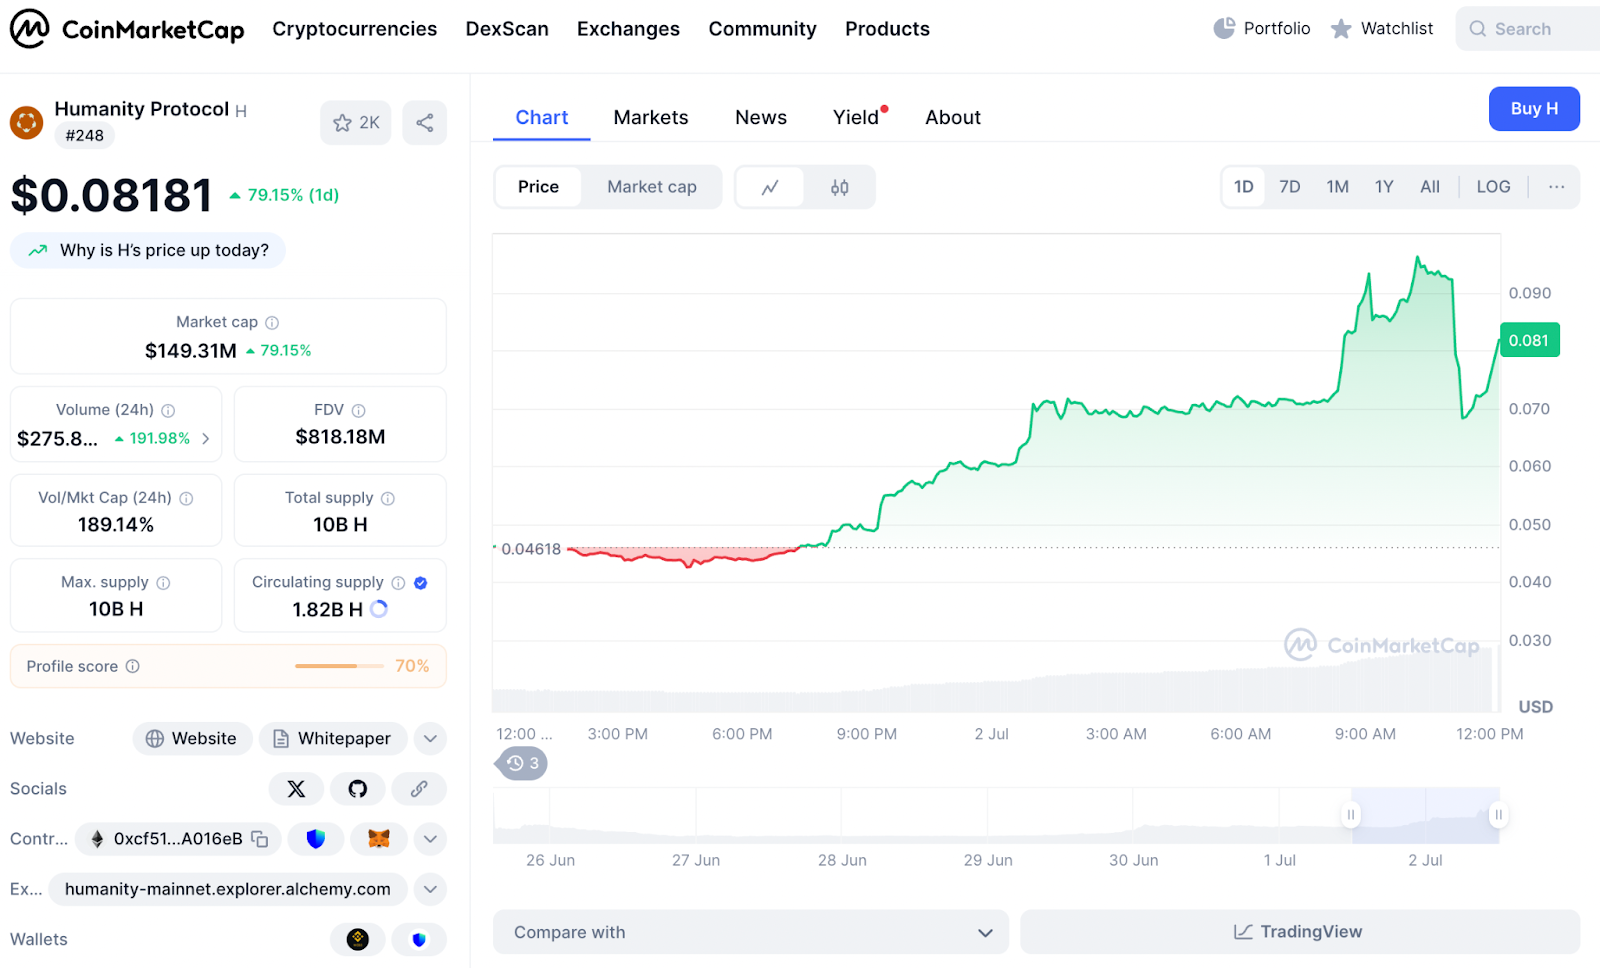Switch to the line chart icon
Image resolution: width=1600 pixels, height=968 pixels.
coord(770,187)
